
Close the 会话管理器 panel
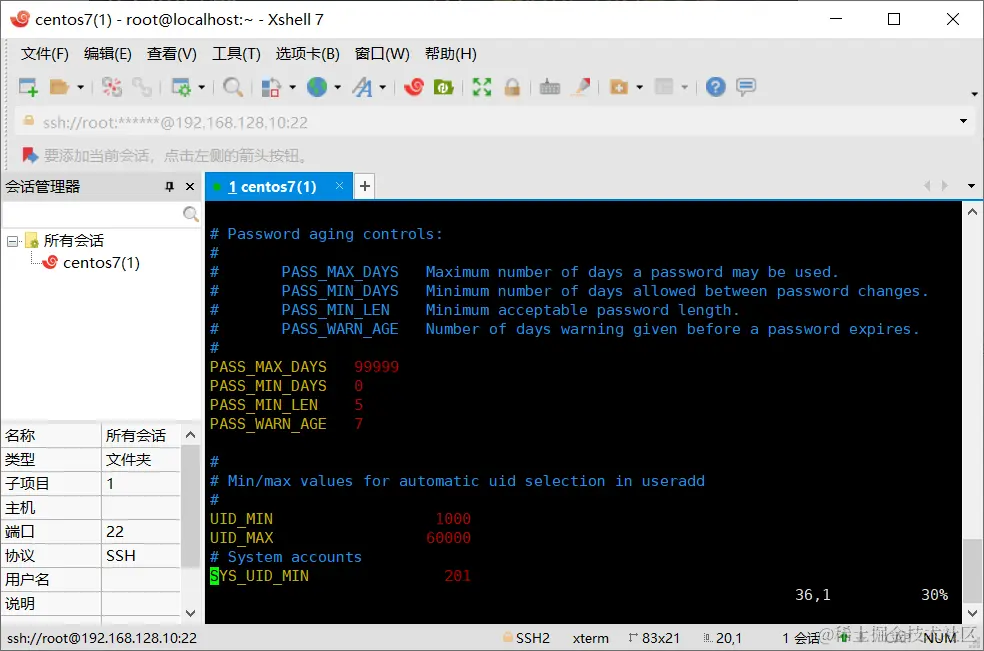pyautogui.click(x=190, y=186)
